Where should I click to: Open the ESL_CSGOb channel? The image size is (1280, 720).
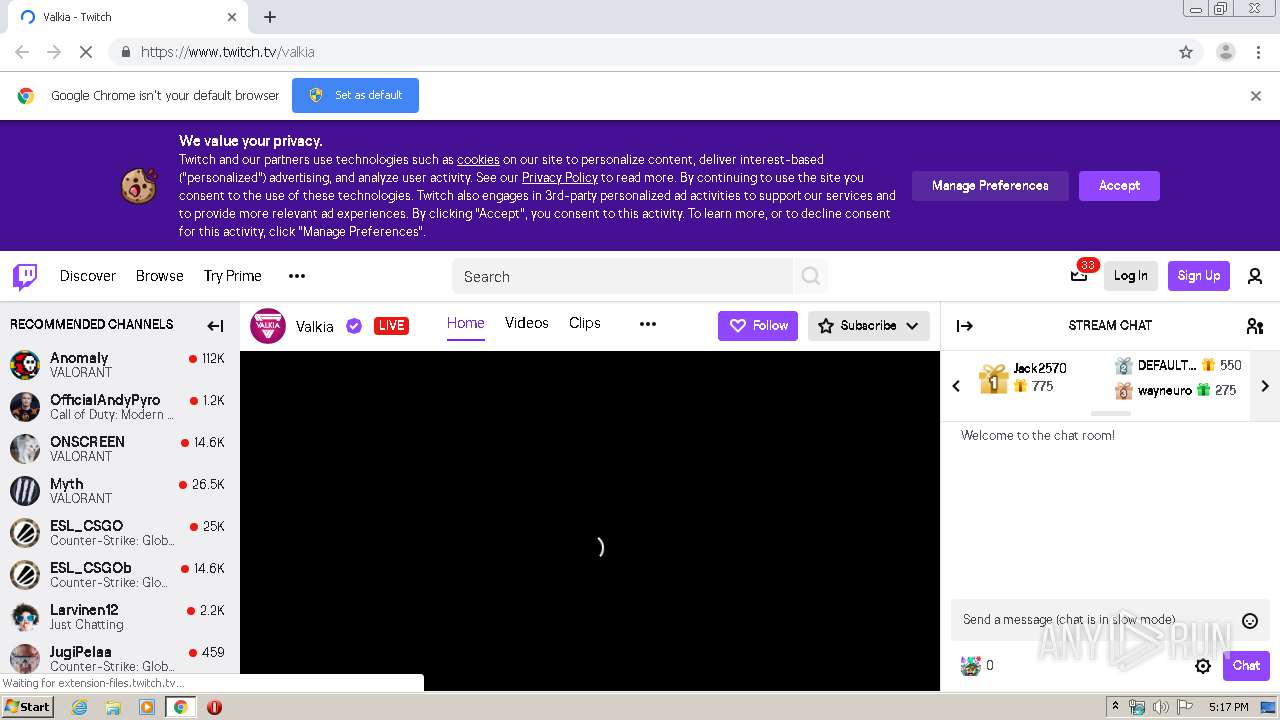point(120,575)
